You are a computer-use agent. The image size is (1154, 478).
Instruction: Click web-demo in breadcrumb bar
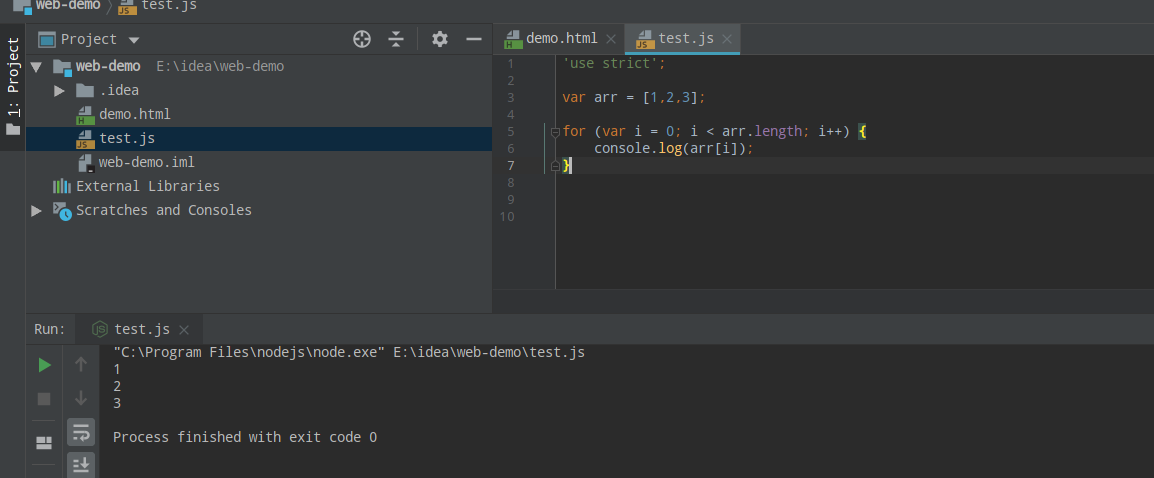(x=68, y=5)
